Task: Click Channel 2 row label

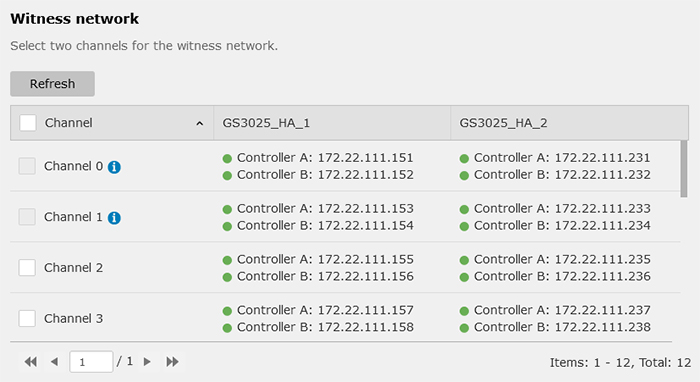Action: [x=73, y=268]
